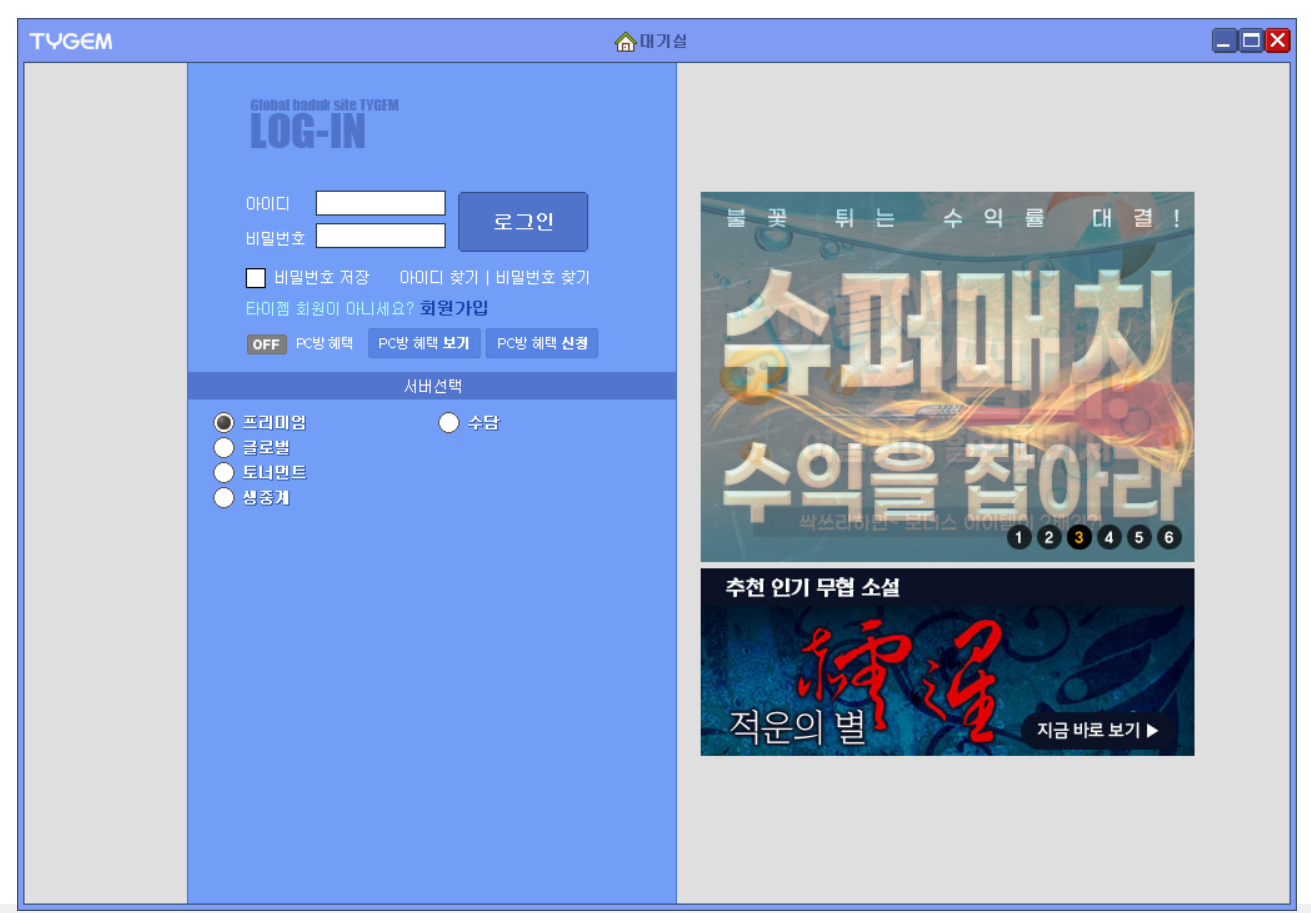The height and width of the screenshot is (913, 1311).
Task: Click the 서버선택 section header
Action: [432, 385]
